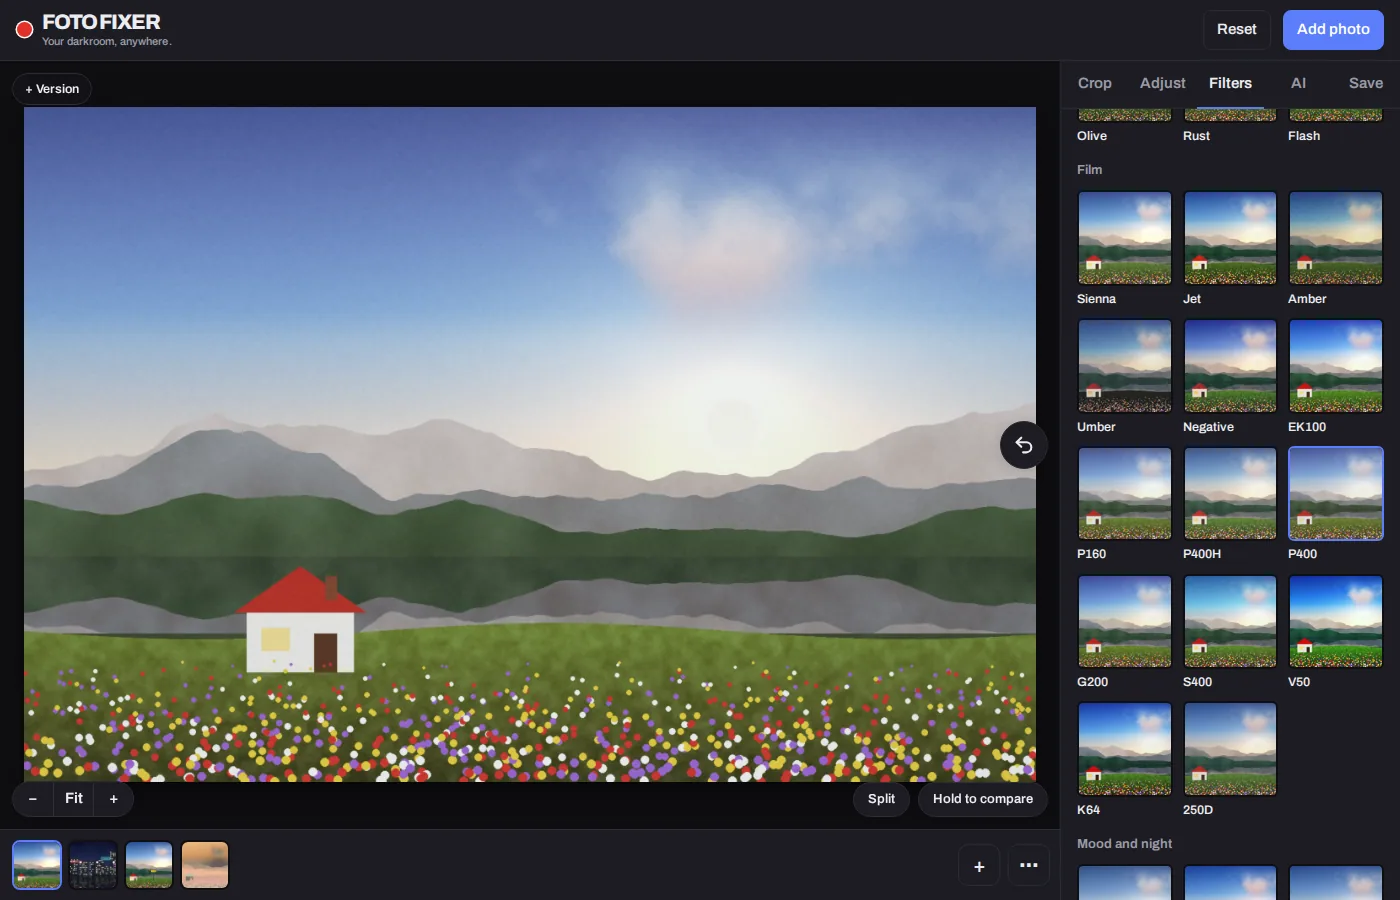Image resolution: width=1400 pixels, height=900 pixels.
Task: Click the Rust filter label
Action: (x=1196, y=136)
